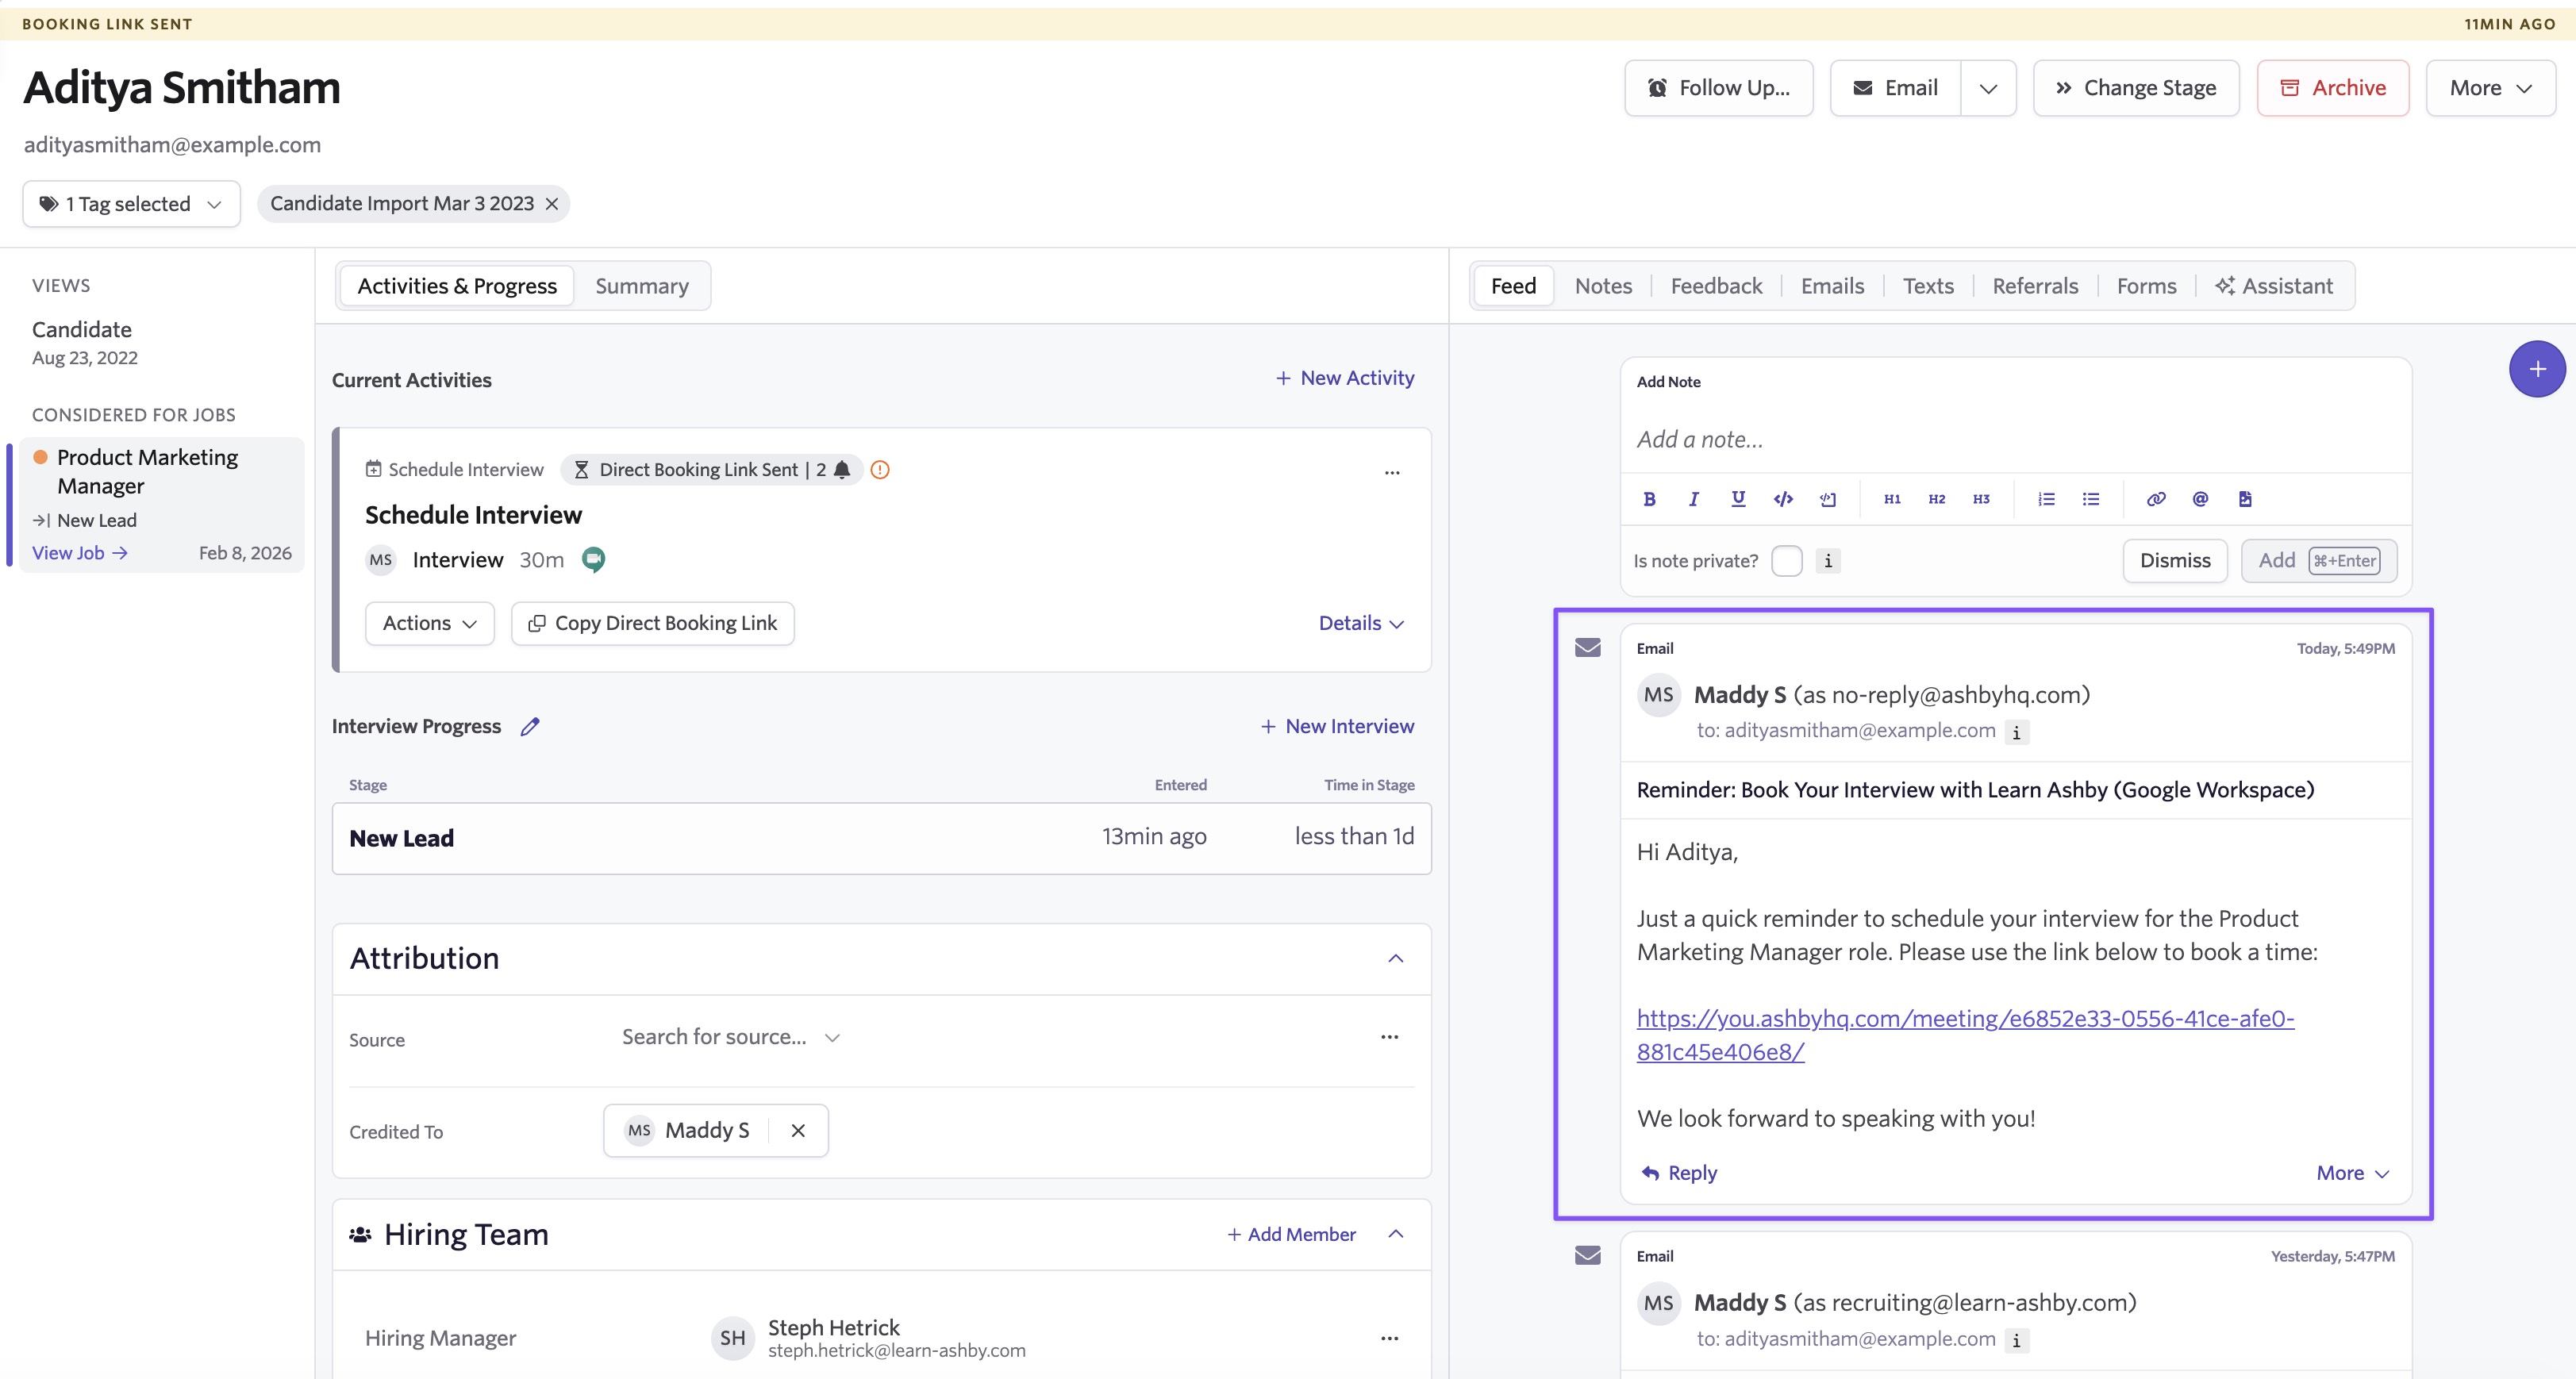The width and height of the screenshot is (2576, 1379).
Task: Remove the Candidate Import Mar 3 2023 tag
Action: coord(552,204)
